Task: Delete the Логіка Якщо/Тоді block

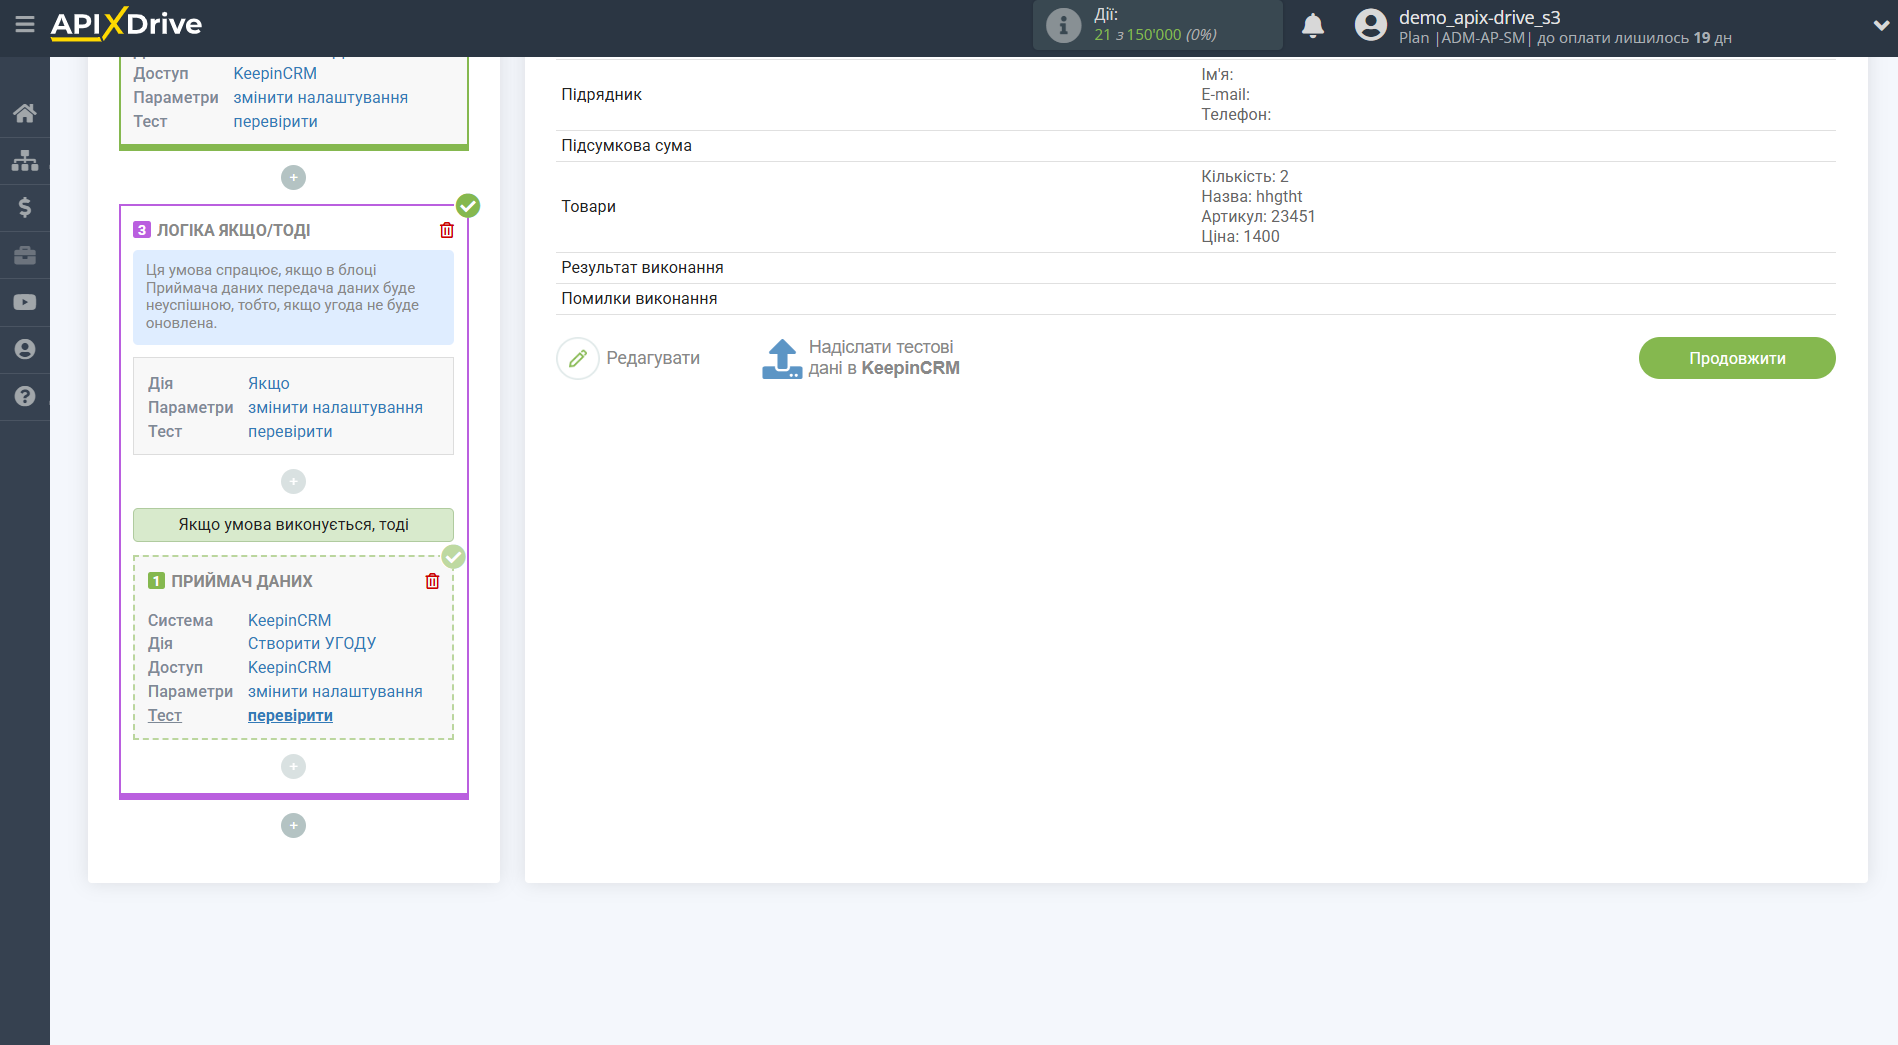Action: (x=447, y=230)
